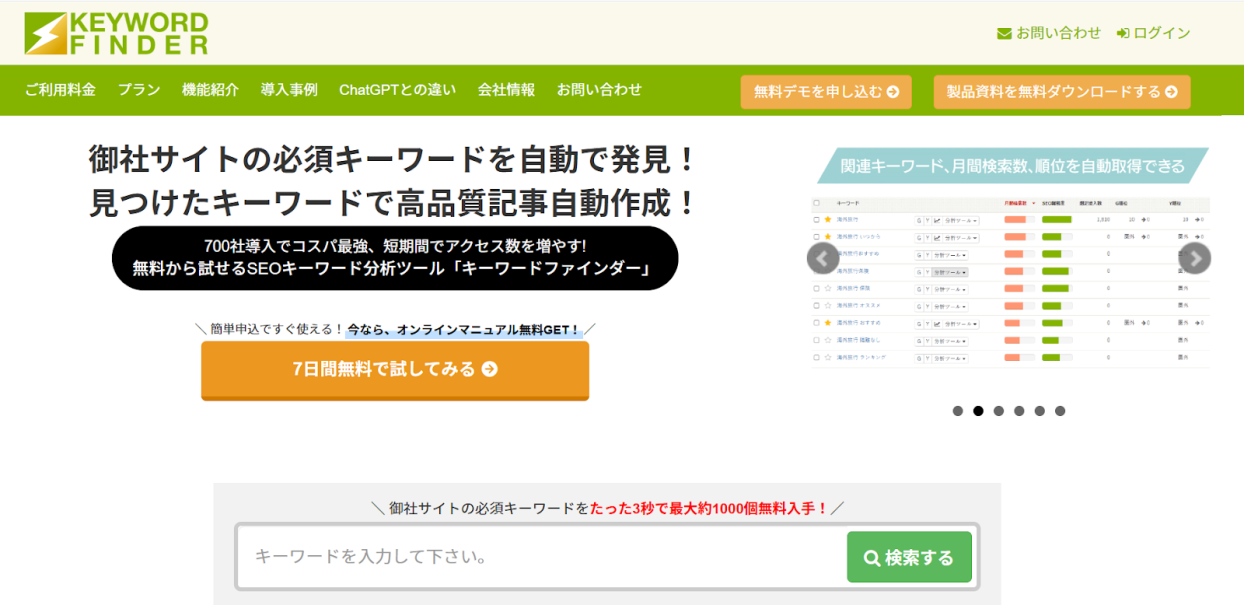Star the 海外旅行 ランキング keyword row
This screenshot has width=1244, height=605.
point(828,357)
